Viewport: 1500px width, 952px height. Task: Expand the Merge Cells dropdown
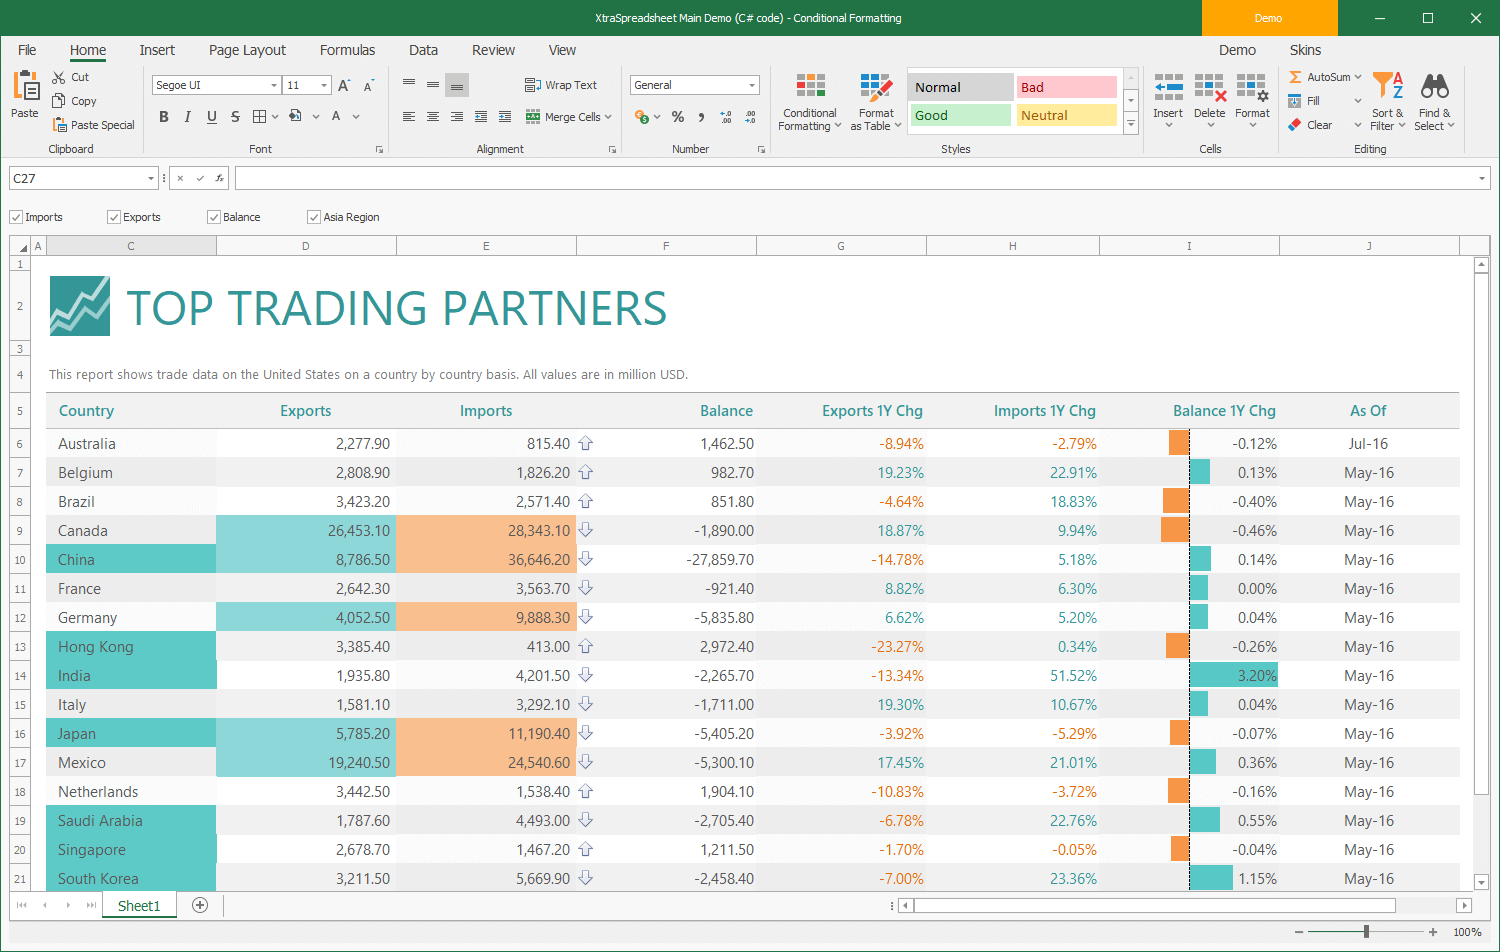coord(608,117)
